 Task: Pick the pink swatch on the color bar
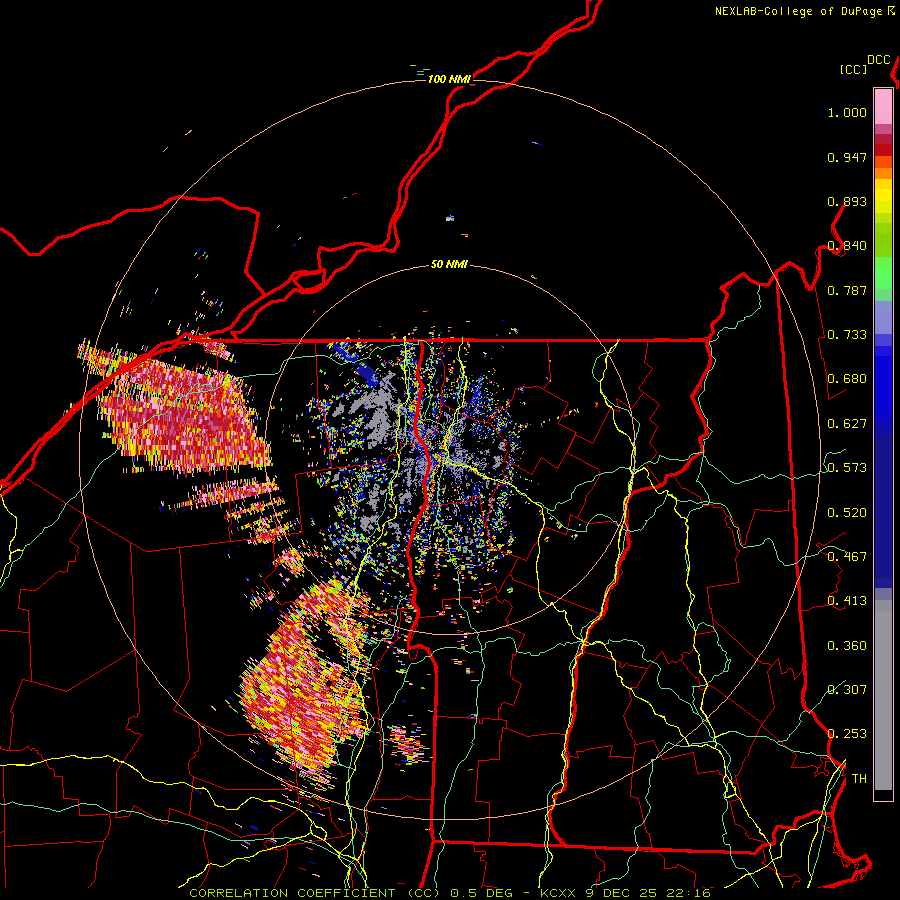click(883, 106)
